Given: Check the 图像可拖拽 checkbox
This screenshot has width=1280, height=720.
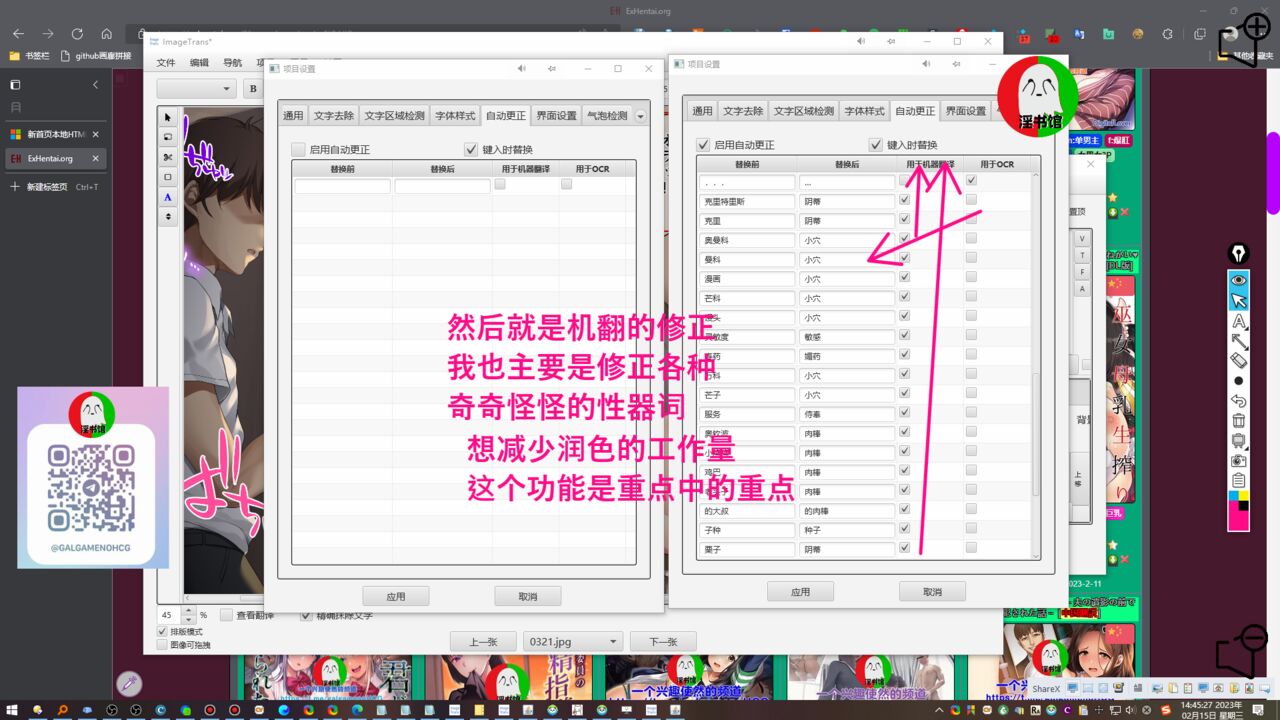Looking at the screenshot, I should pyautogui.click(x=163, y=645).
